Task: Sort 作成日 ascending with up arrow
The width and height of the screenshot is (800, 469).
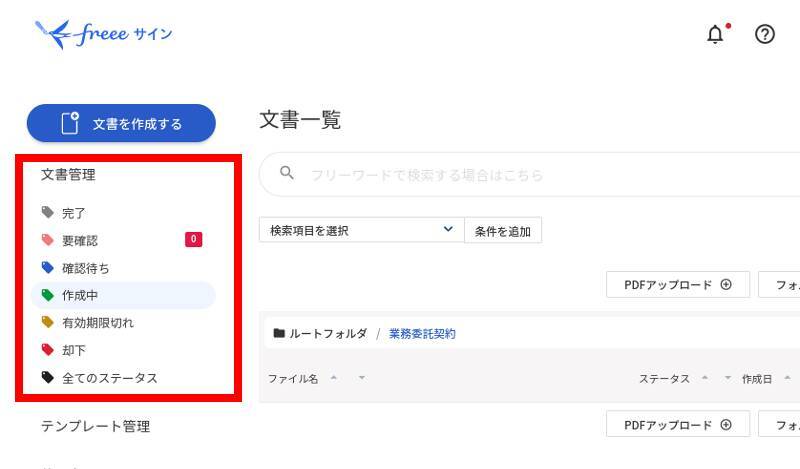Action: (x=787, y=378)
